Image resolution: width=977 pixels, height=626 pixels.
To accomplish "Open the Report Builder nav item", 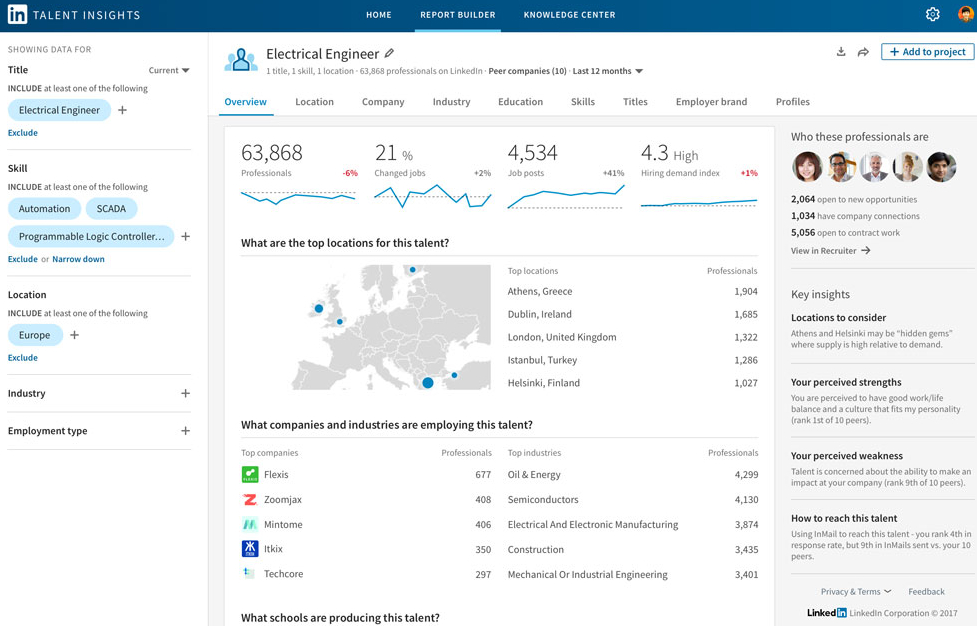I will 458,15.
